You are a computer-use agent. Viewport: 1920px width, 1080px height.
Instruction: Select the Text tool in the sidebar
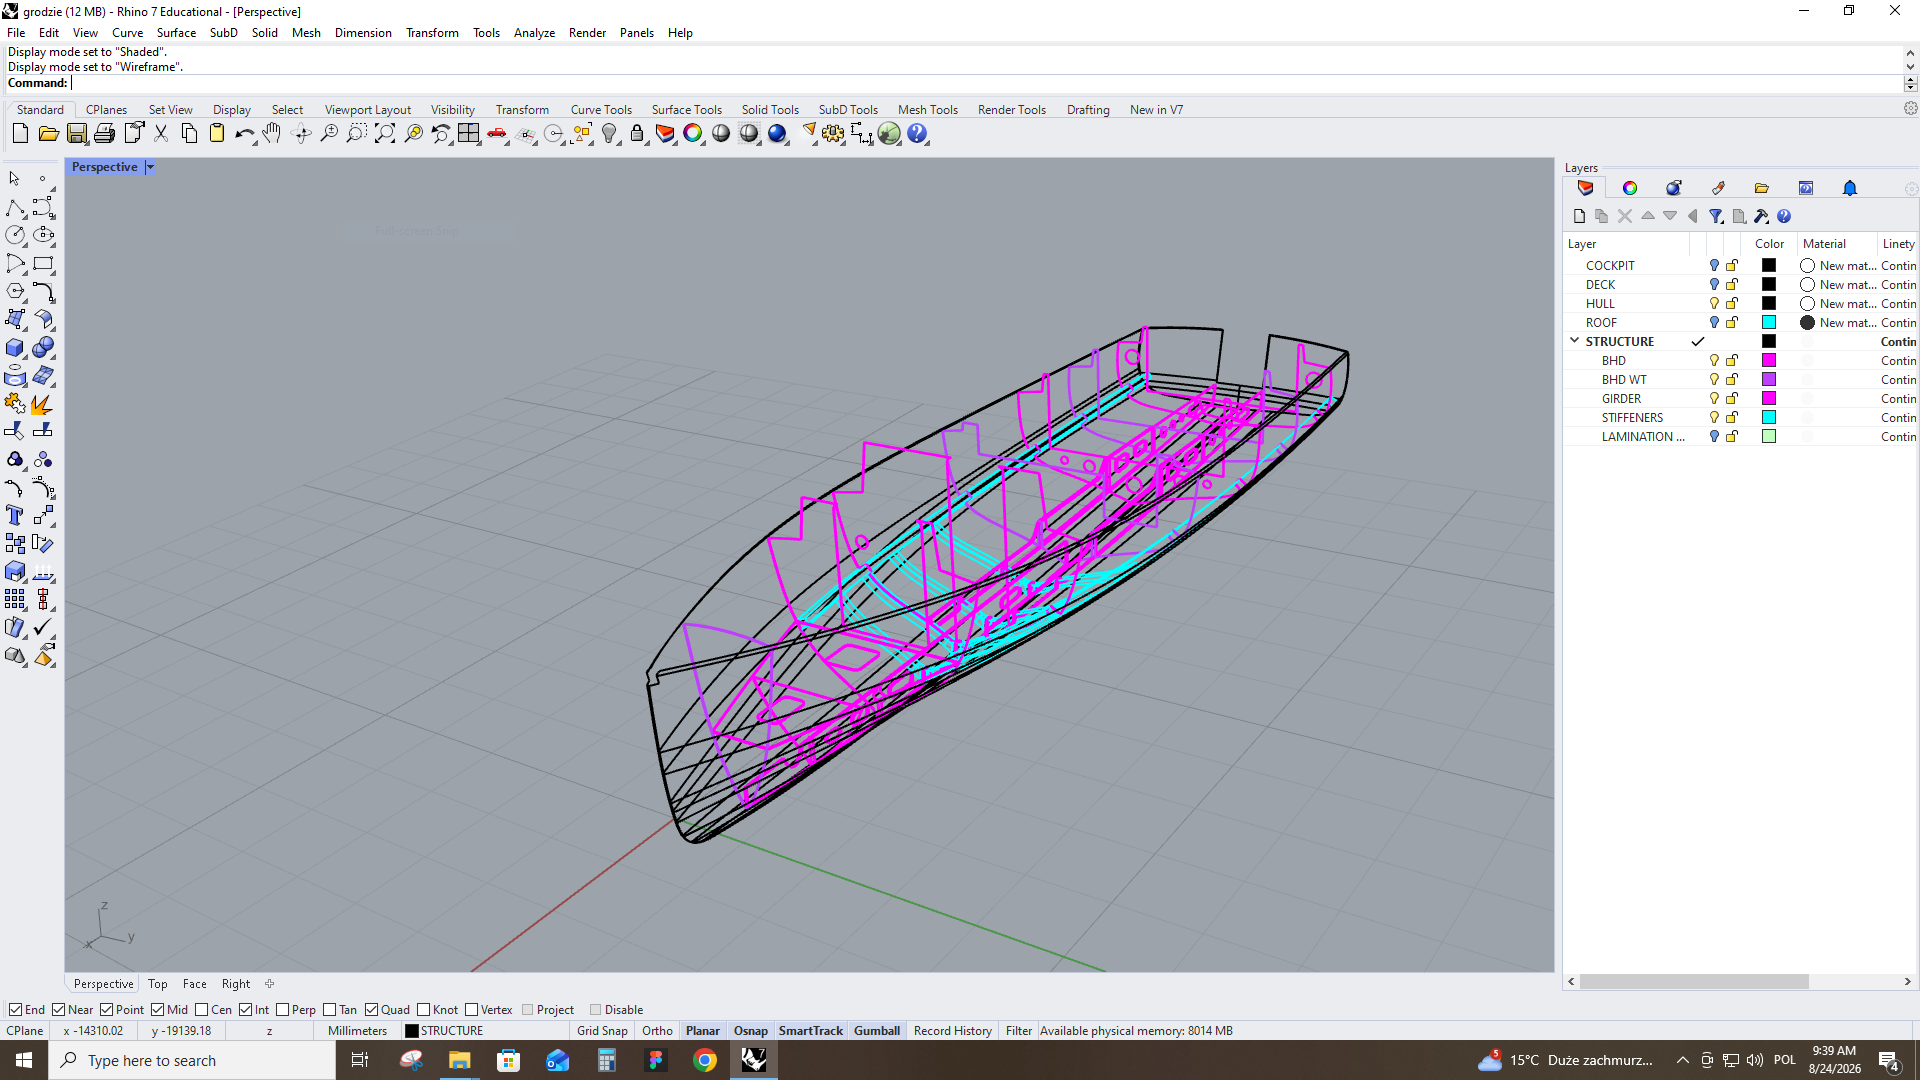tap(15, 516)
